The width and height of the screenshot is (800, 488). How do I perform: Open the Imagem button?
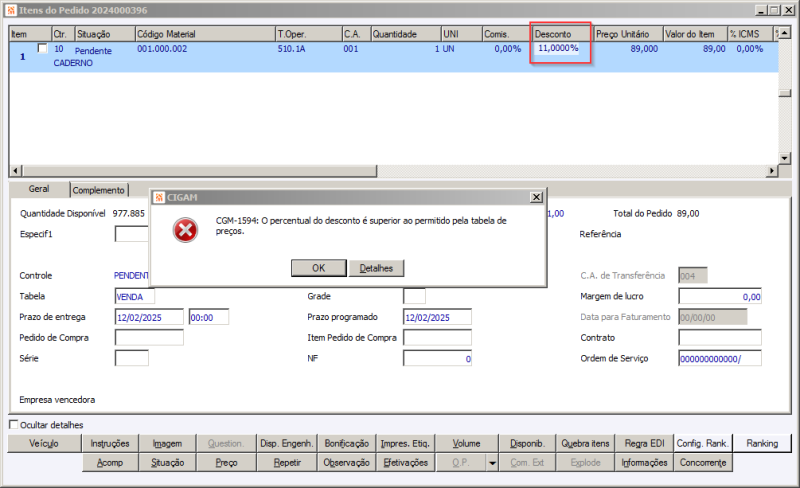tap(167, 443)
